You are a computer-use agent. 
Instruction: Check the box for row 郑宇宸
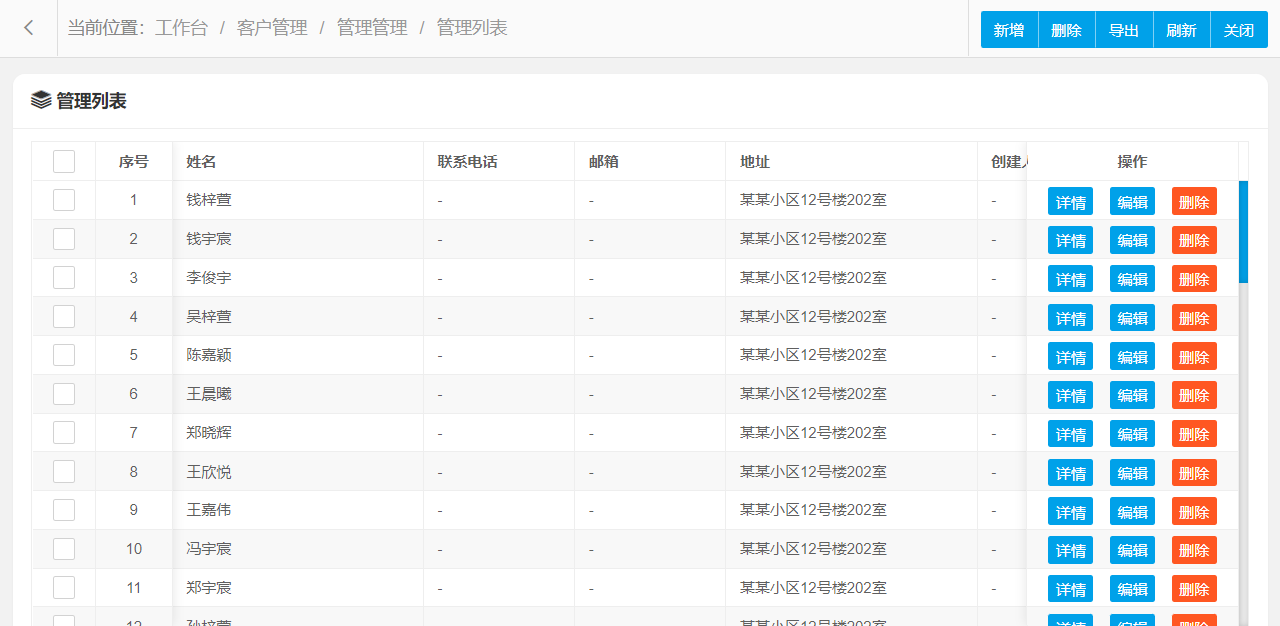point(64,587)
